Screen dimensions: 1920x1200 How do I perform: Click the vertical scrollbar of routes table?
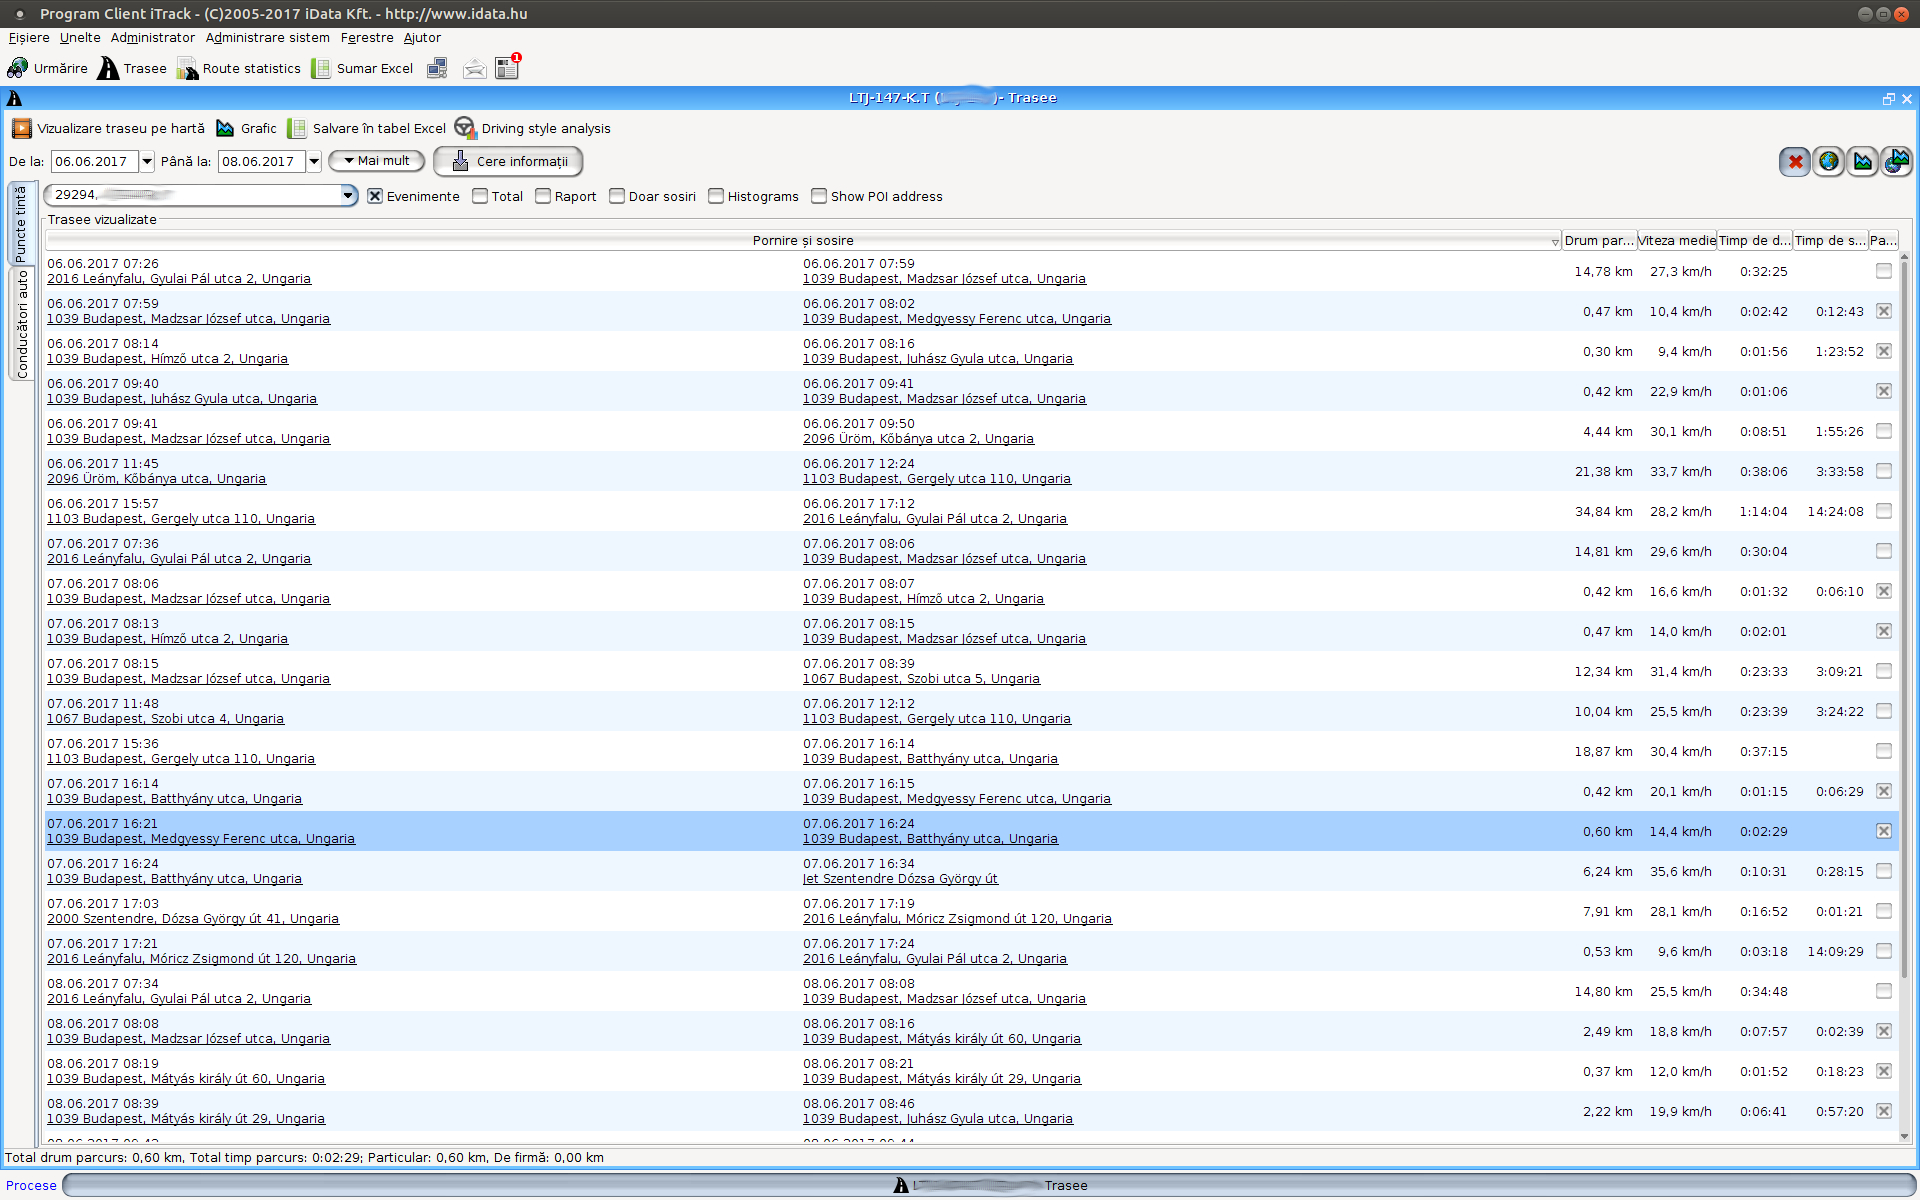click(1904, 620)
